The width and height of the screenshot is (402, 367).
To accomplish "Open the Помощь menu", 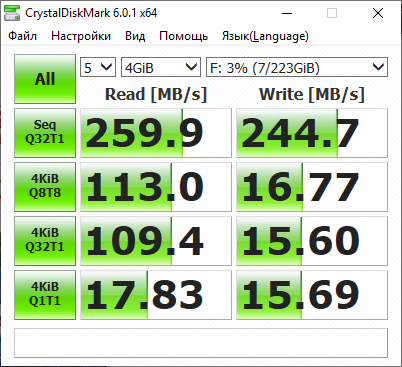I will (x=183, y=36).
